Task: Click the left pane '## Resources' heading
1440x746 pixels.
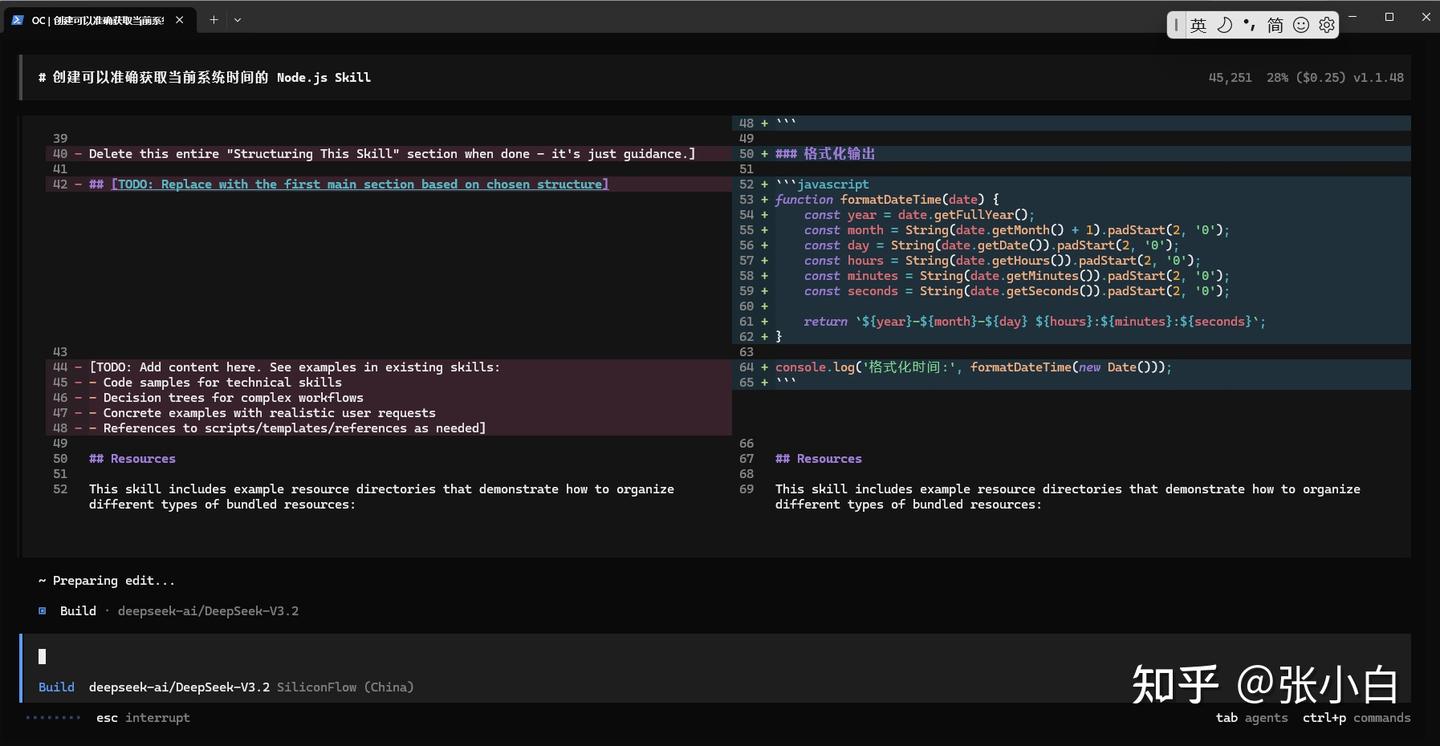Action: 132,458
